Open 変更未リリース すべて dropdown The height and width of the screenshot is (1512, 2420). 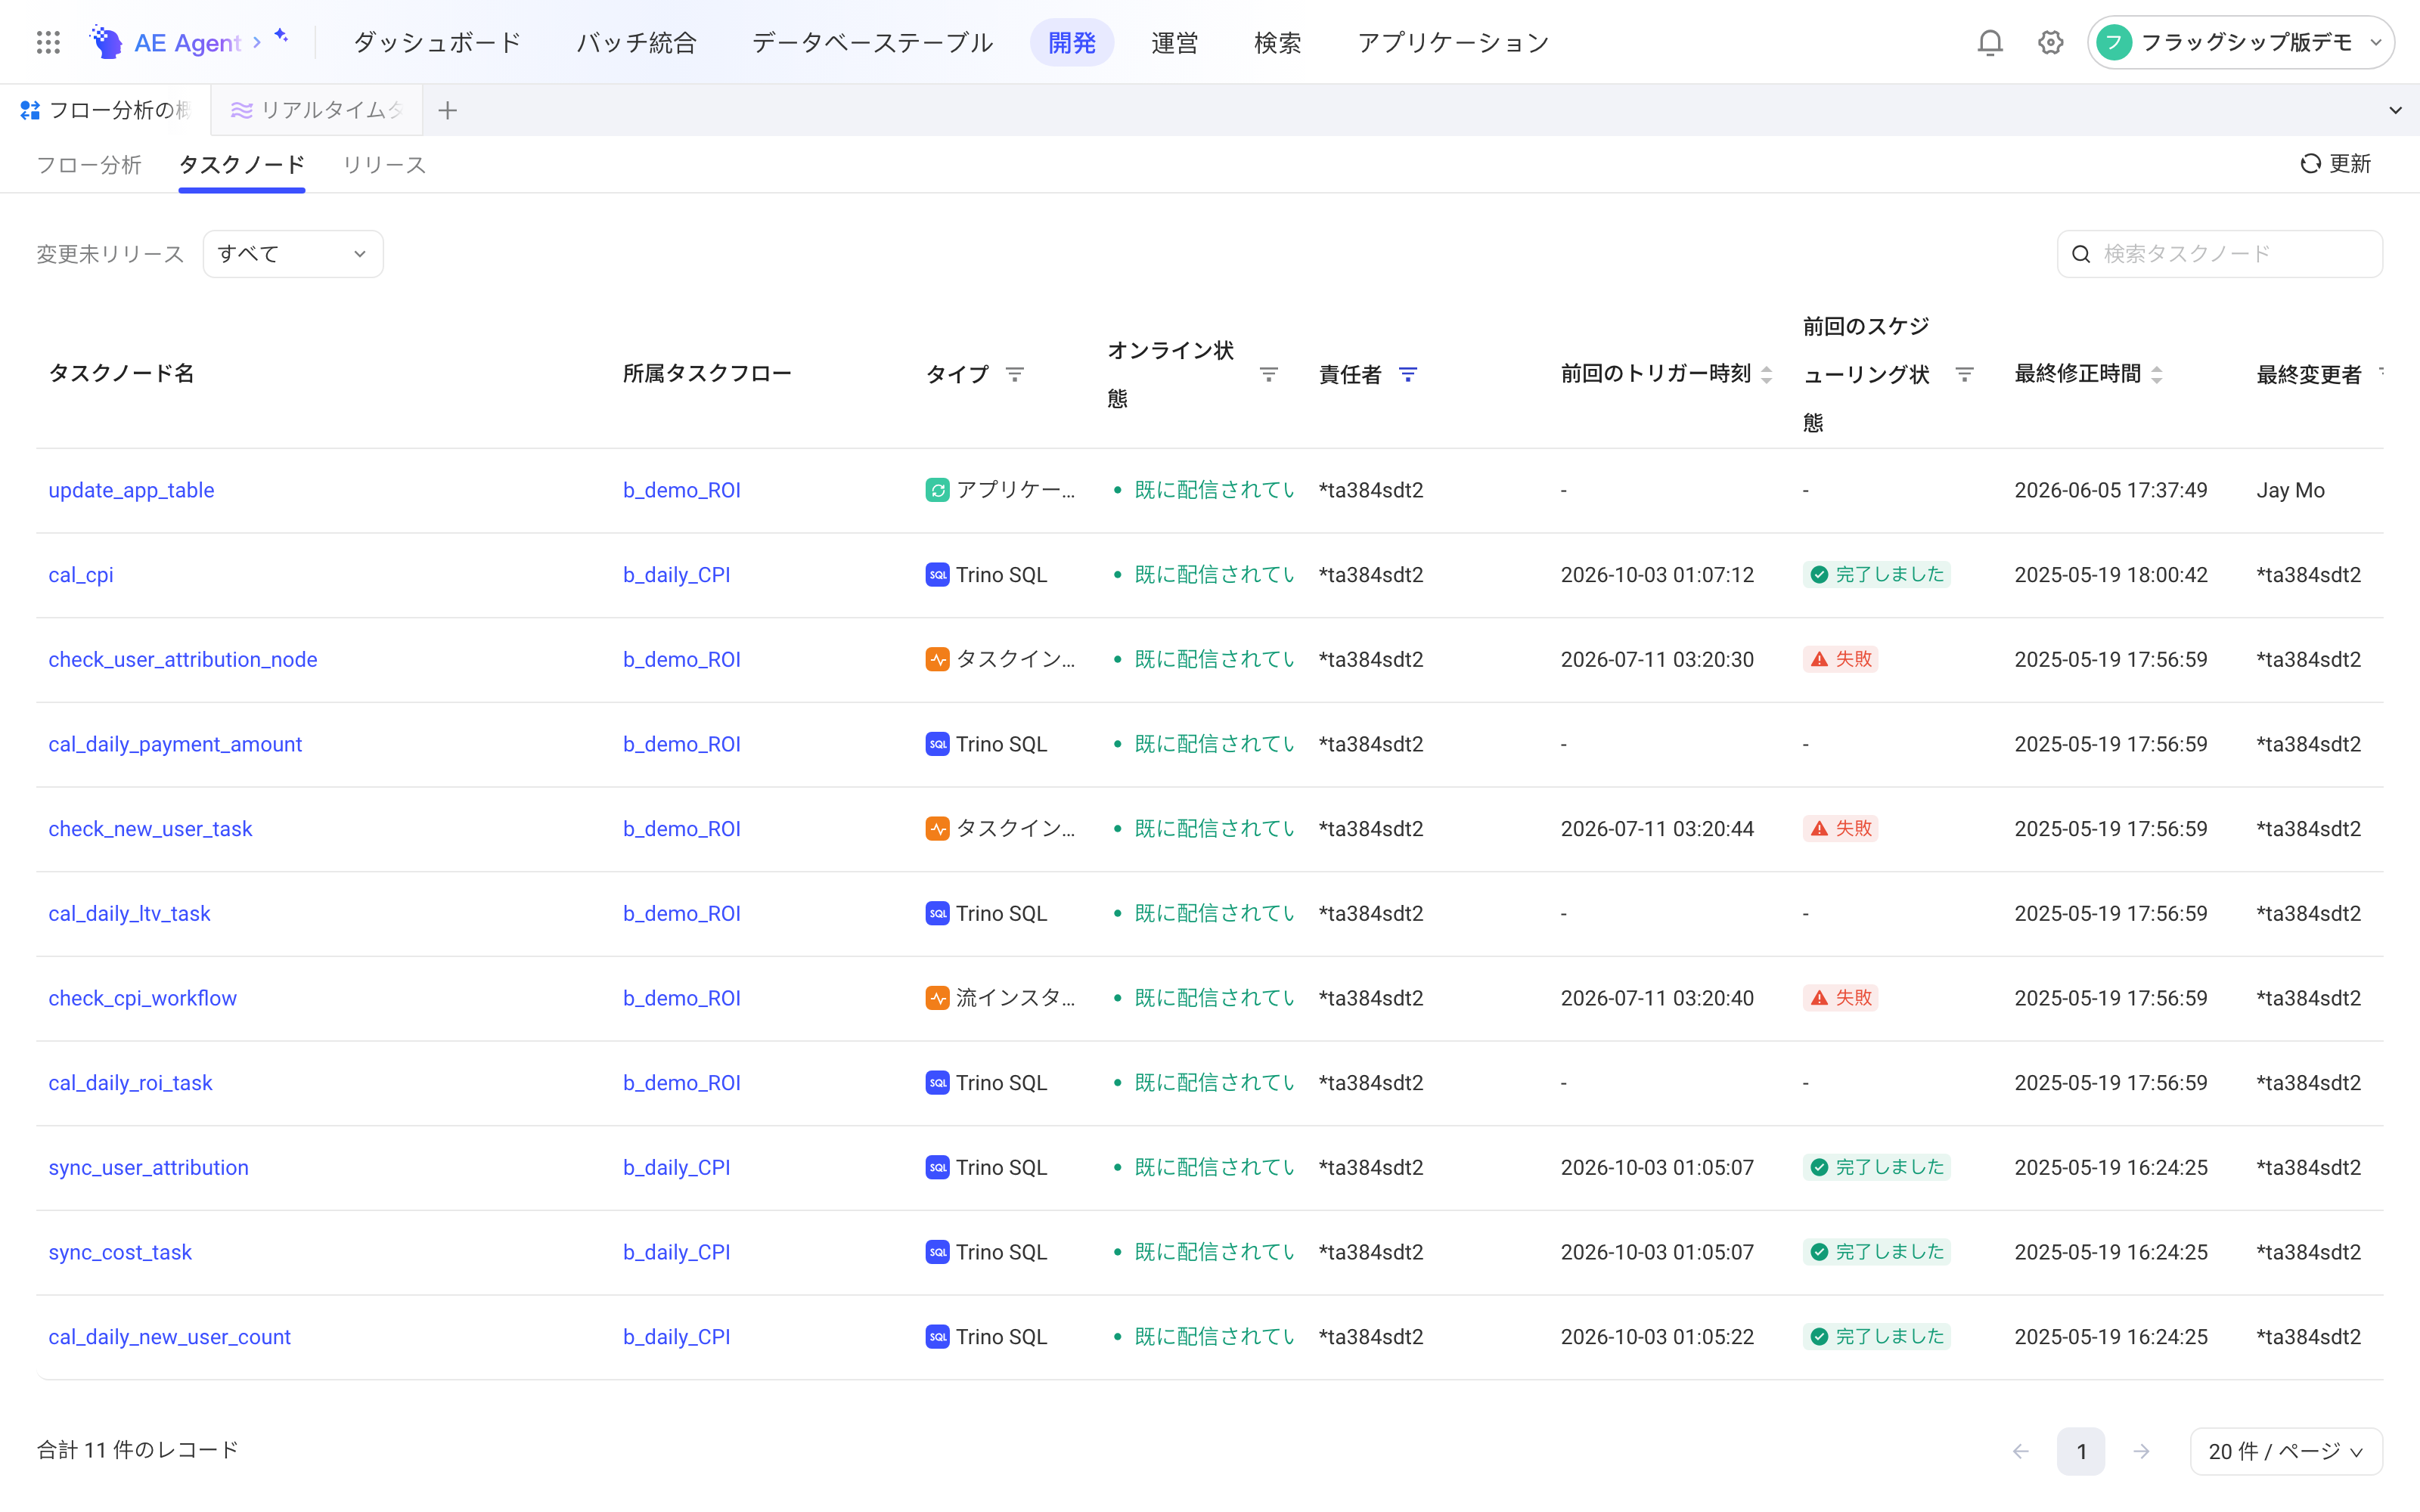pos(293,254)
